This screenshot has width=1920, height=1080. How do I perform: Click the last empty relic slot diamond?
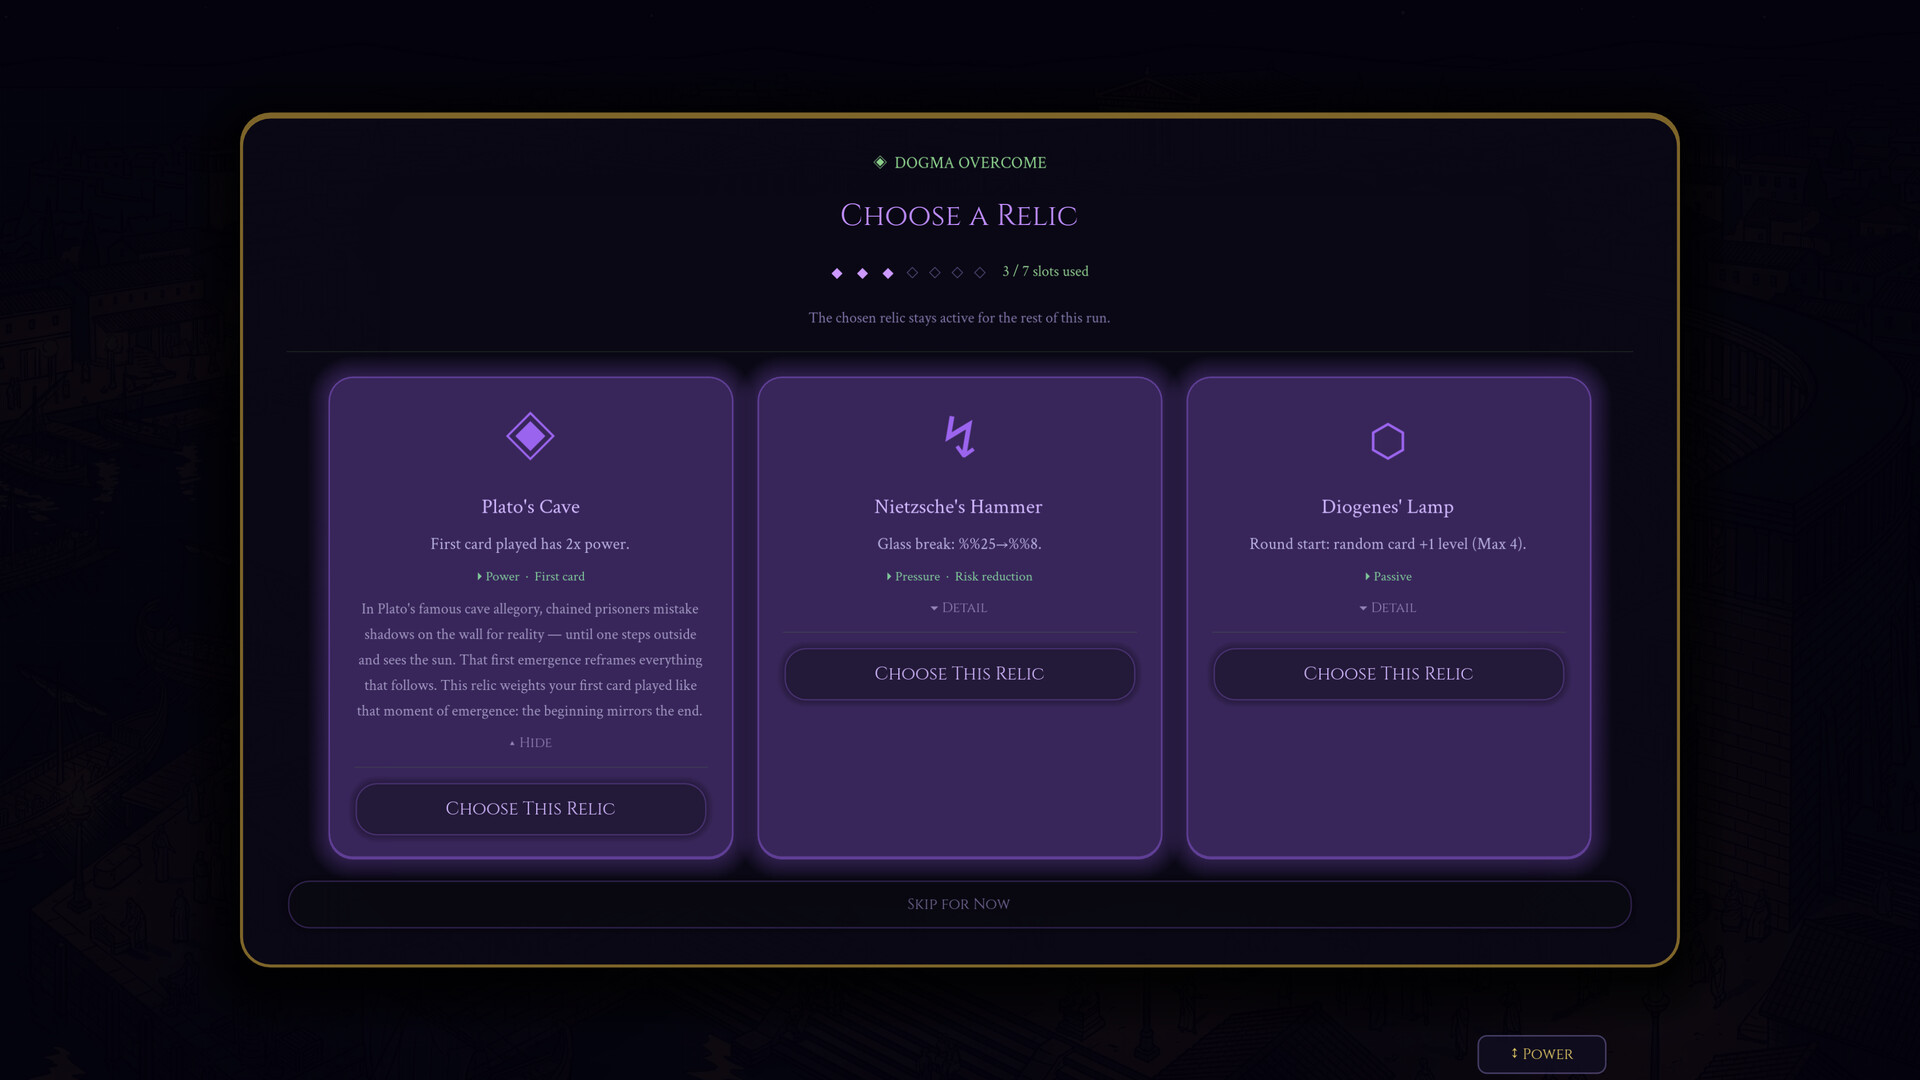pyautogui.click(x=980, y=273)
